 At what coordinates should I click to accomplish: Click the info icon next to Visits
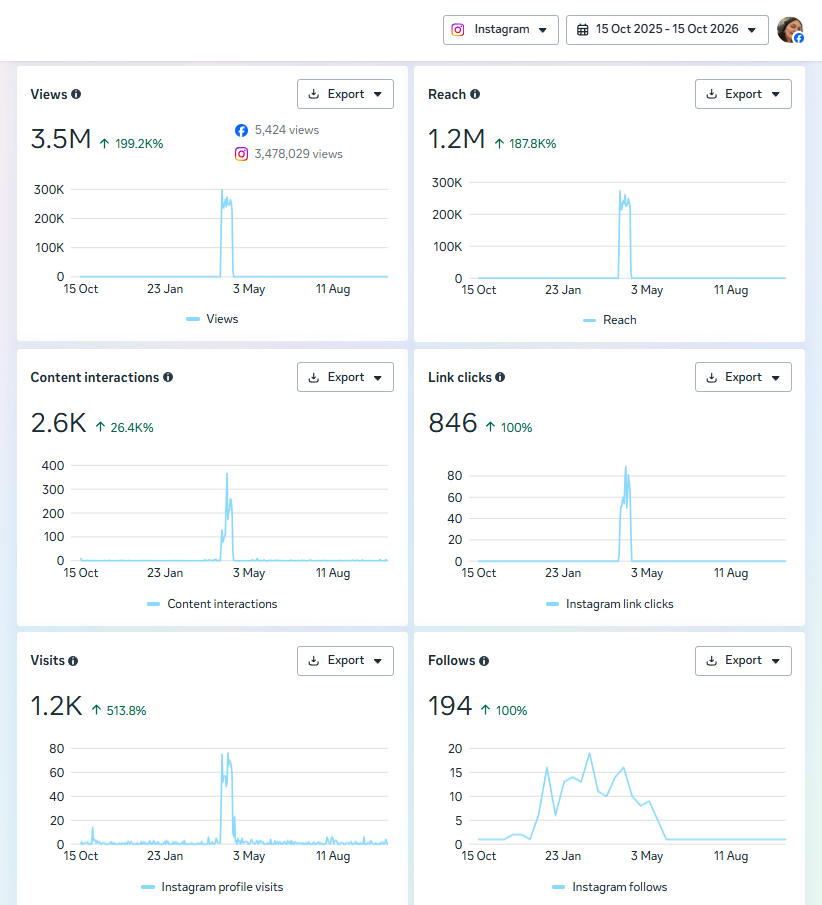73,661
